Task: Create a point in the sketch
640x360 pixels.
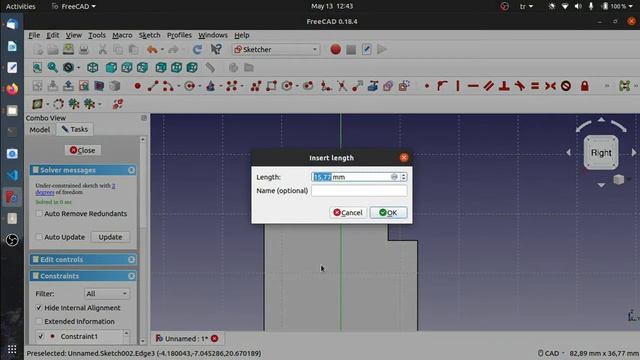Action: 138,86
